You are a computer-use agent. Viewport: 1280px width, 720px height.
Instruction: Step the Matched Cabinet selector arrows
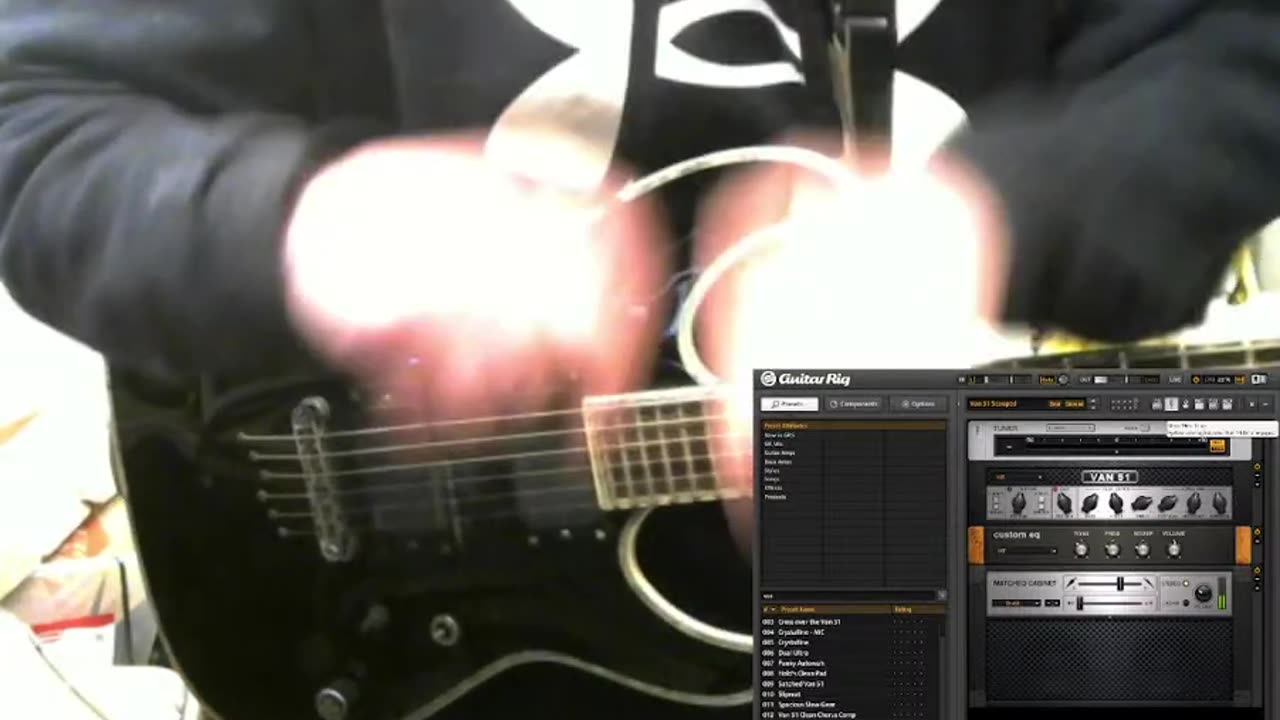(1052, 603)
